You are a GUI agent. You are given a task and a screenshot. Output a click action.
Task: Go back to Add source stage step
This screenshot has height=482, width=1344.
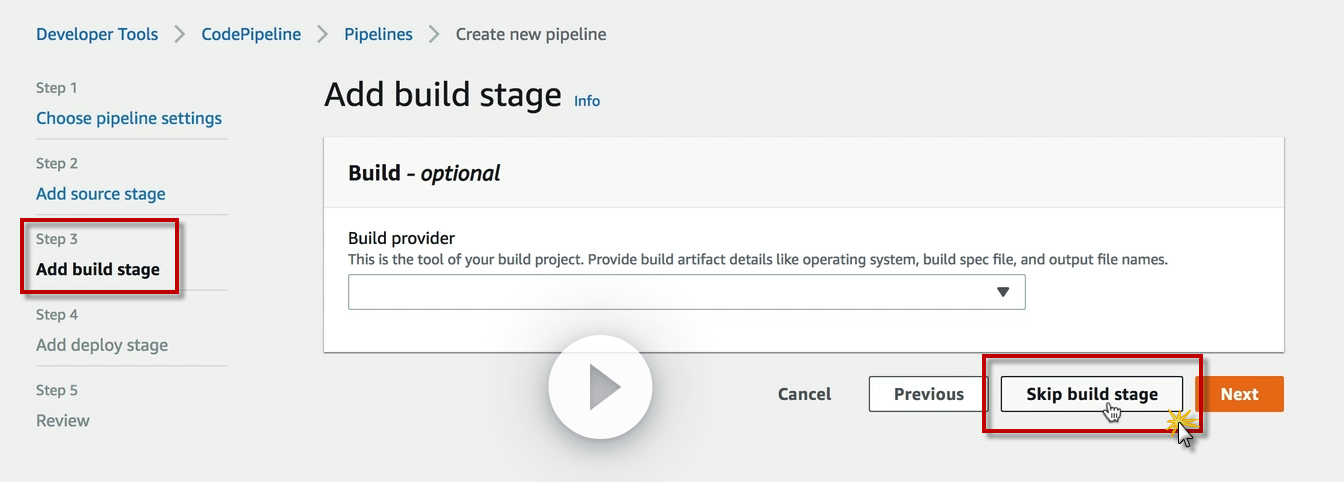[101, 194]
